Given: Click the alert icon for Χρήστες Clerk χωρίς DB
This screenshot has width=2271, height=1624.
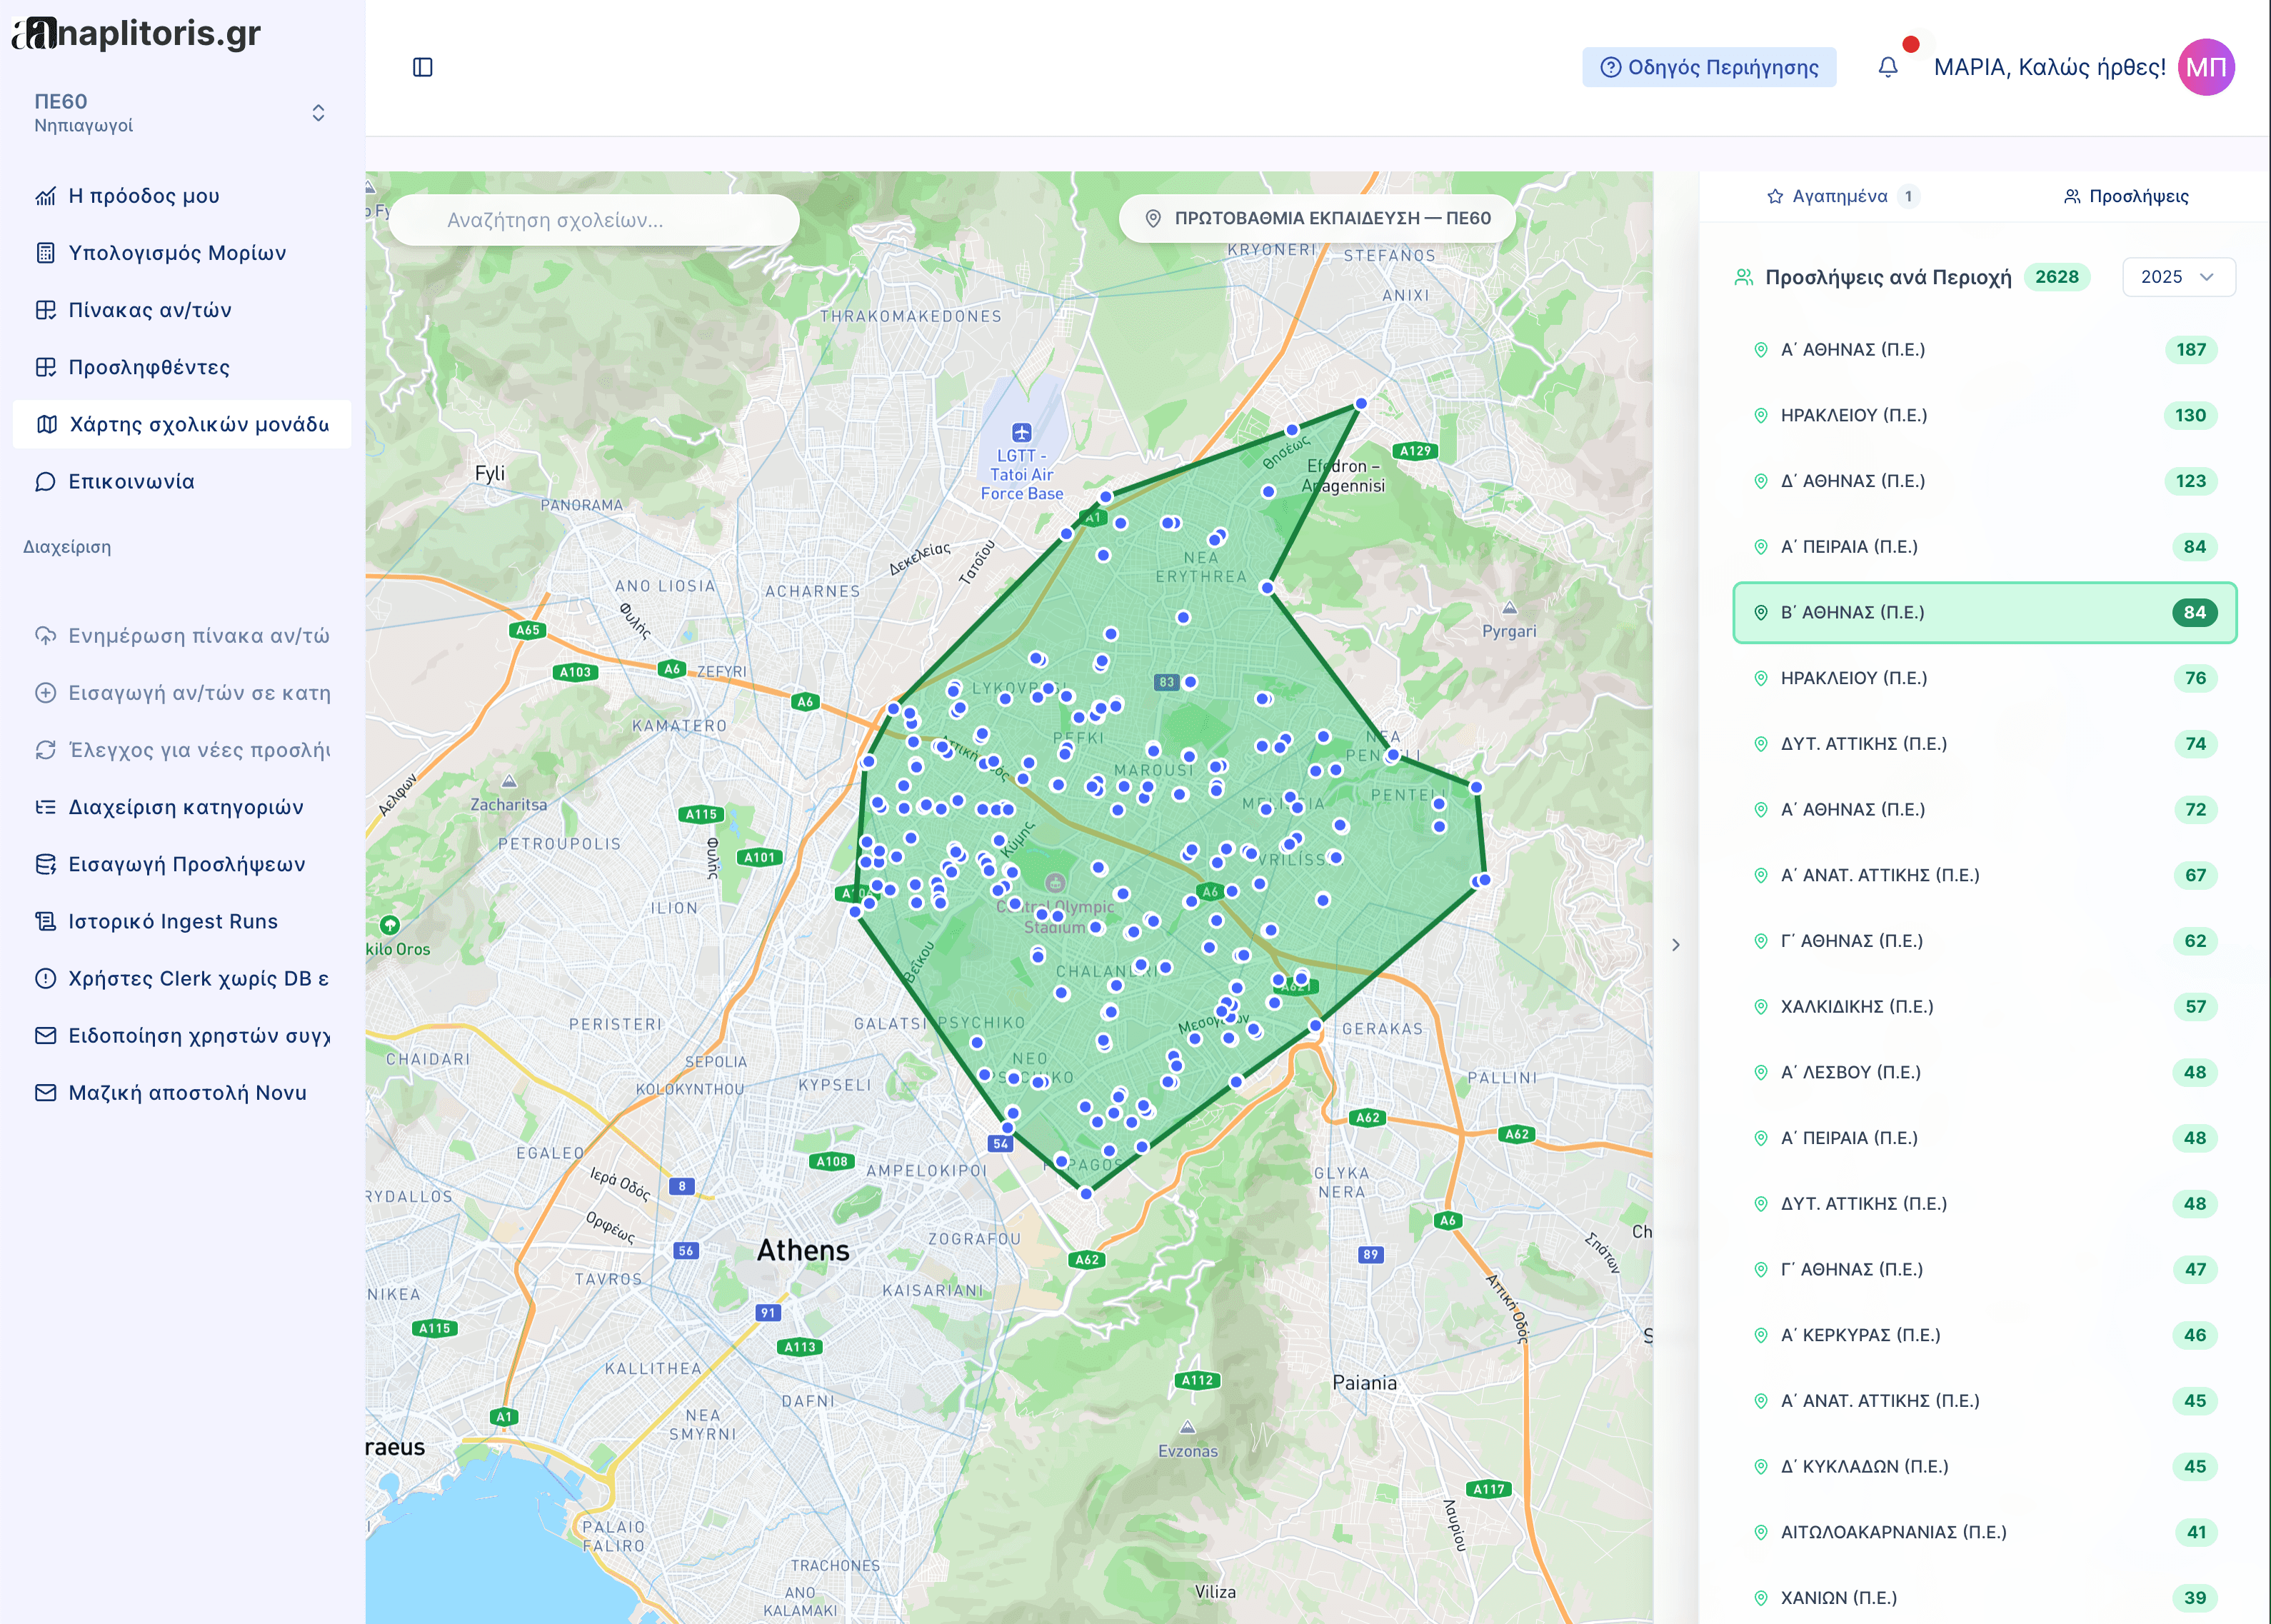Looking at the screenshot, I should point(46,978).
